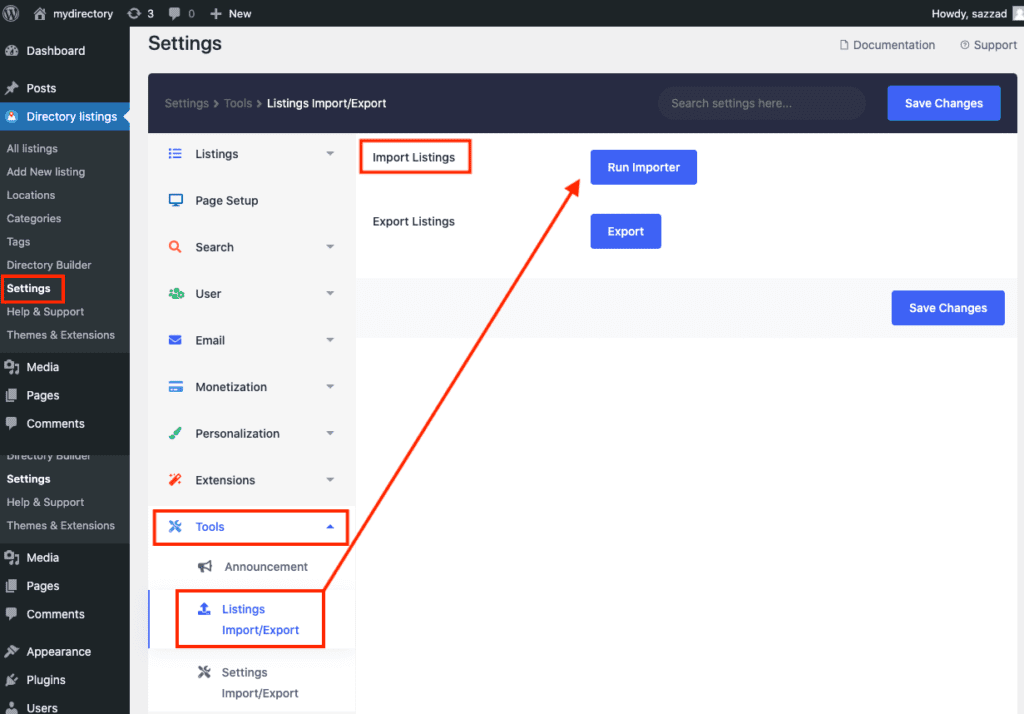The width and height of the screenshot is (1024, 714).
Task: Click the Email envelope icon
Action: (176, 340)
